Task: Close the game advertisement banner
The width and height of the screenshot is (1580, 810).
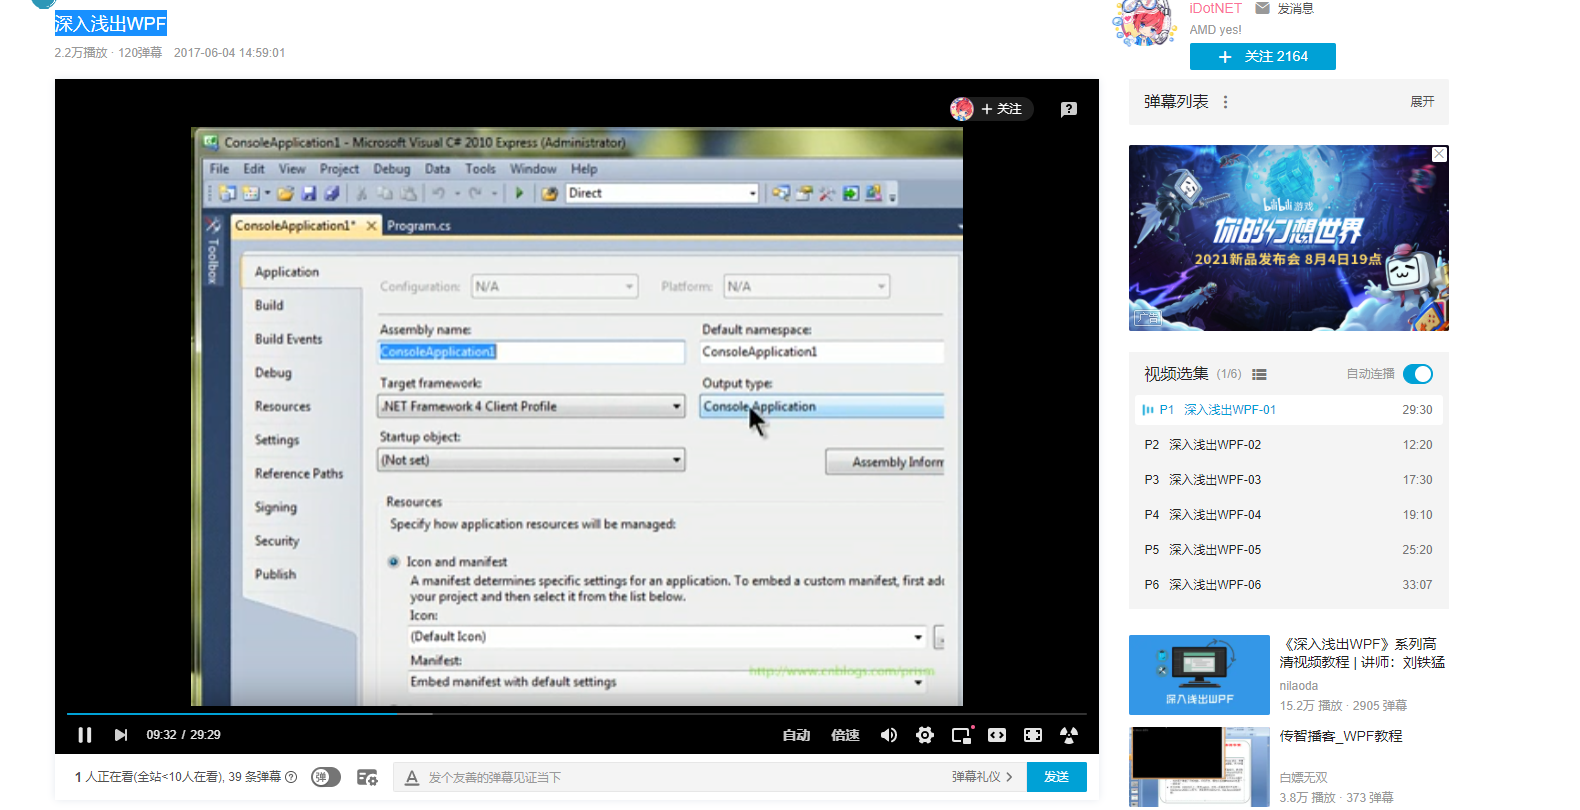Action: click(x=1439, y=154)
